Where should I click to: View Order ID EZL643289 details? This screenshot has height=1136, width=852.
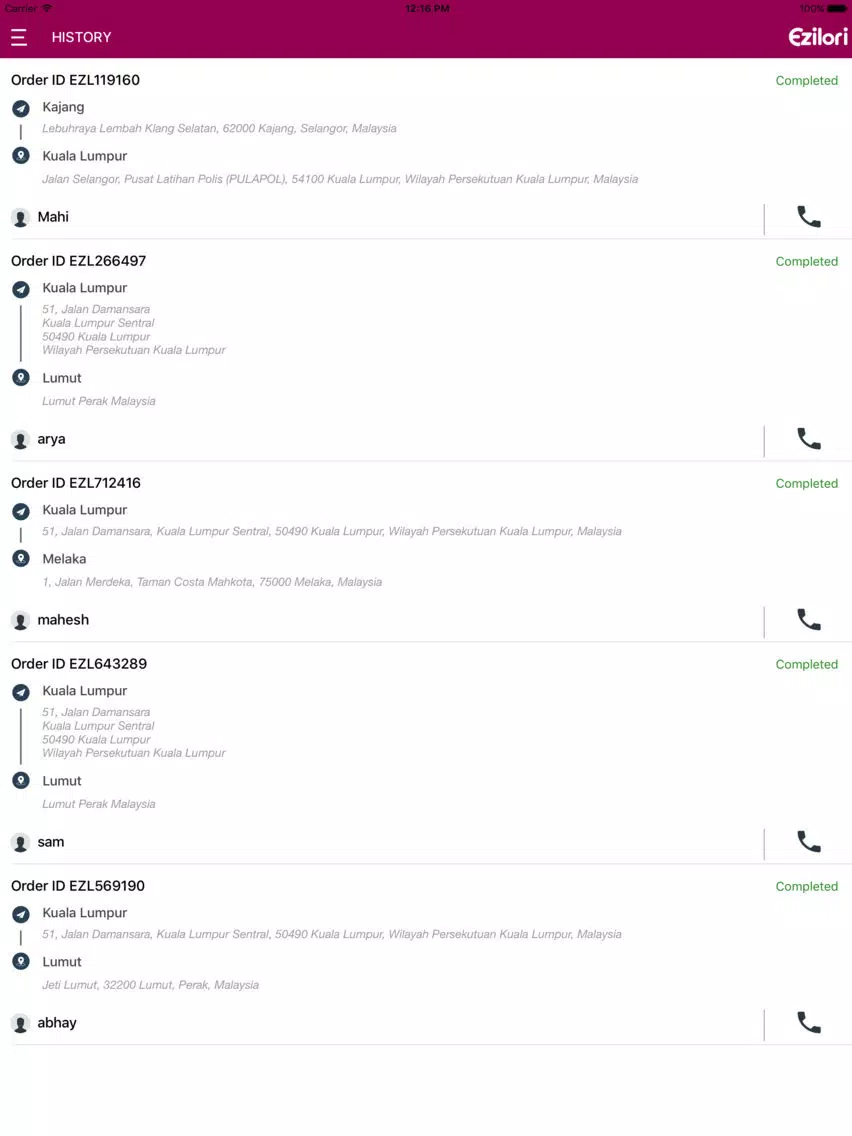(79, 664)
